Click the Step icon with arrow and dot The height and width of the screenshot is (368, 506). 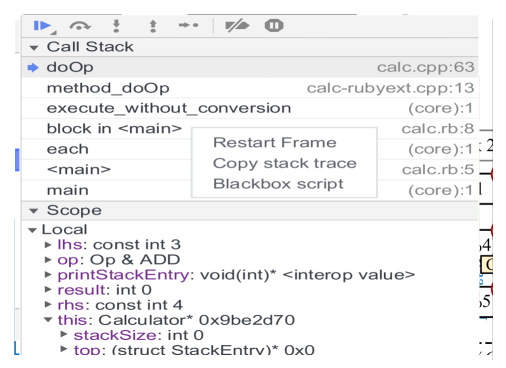tap(189, 25)
